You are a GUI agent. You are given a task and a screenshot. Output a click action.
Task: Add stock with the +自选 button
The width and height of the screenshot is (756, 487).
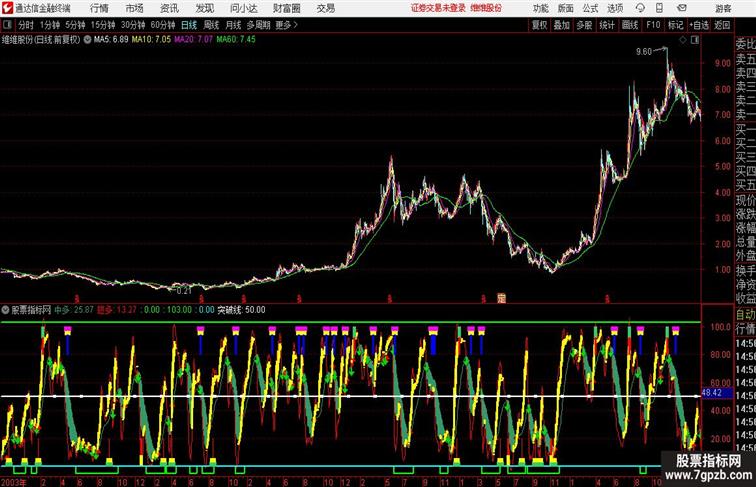point(699,25)
